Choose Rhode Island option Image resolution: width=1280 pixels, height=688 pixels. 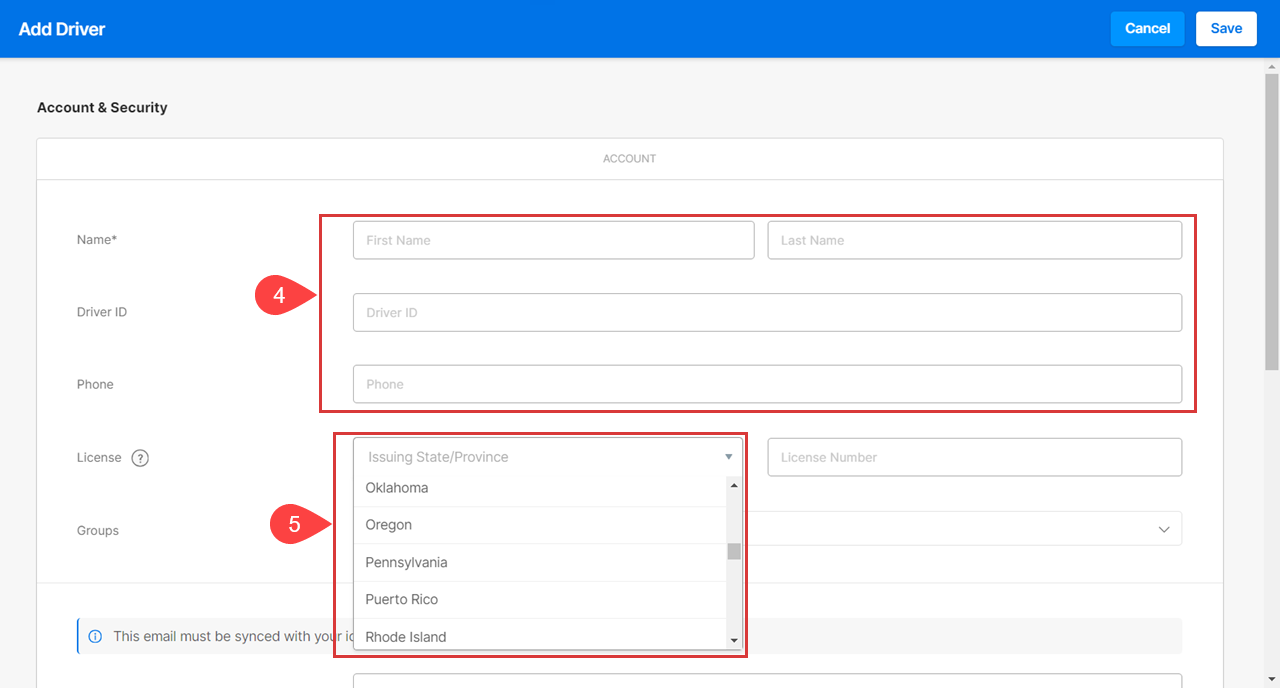540,636
